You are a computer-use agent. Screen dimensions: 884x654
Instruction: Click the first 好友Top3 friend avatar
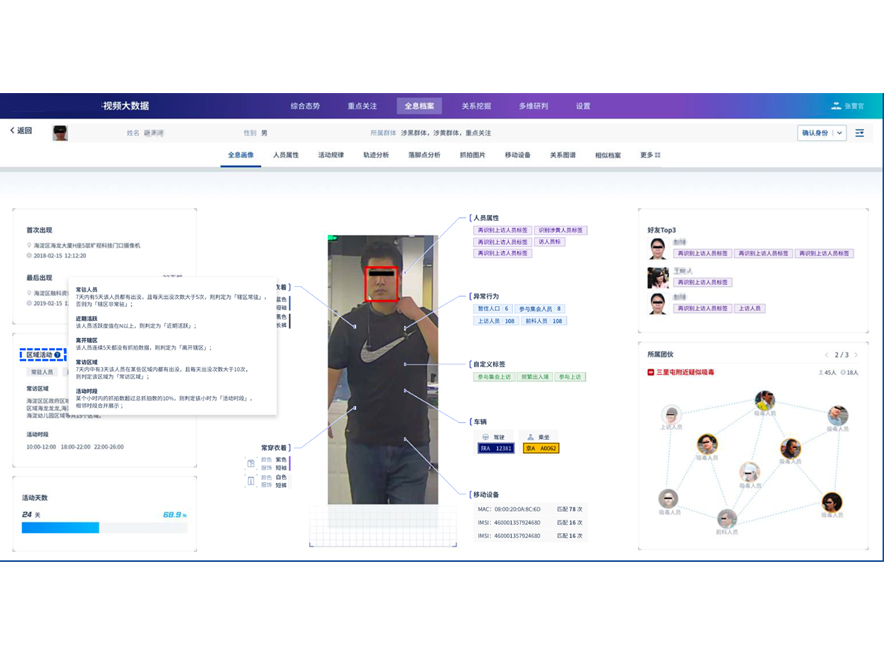(x=657, y=249)
